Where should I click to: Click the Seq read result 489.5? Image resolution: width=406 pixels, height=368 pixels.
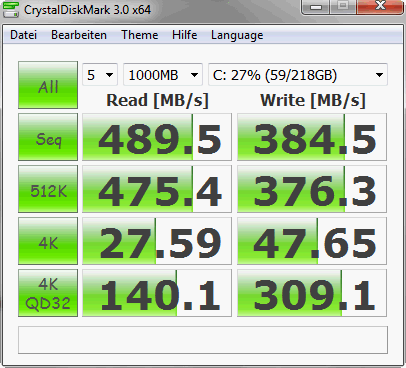[157, 137]
